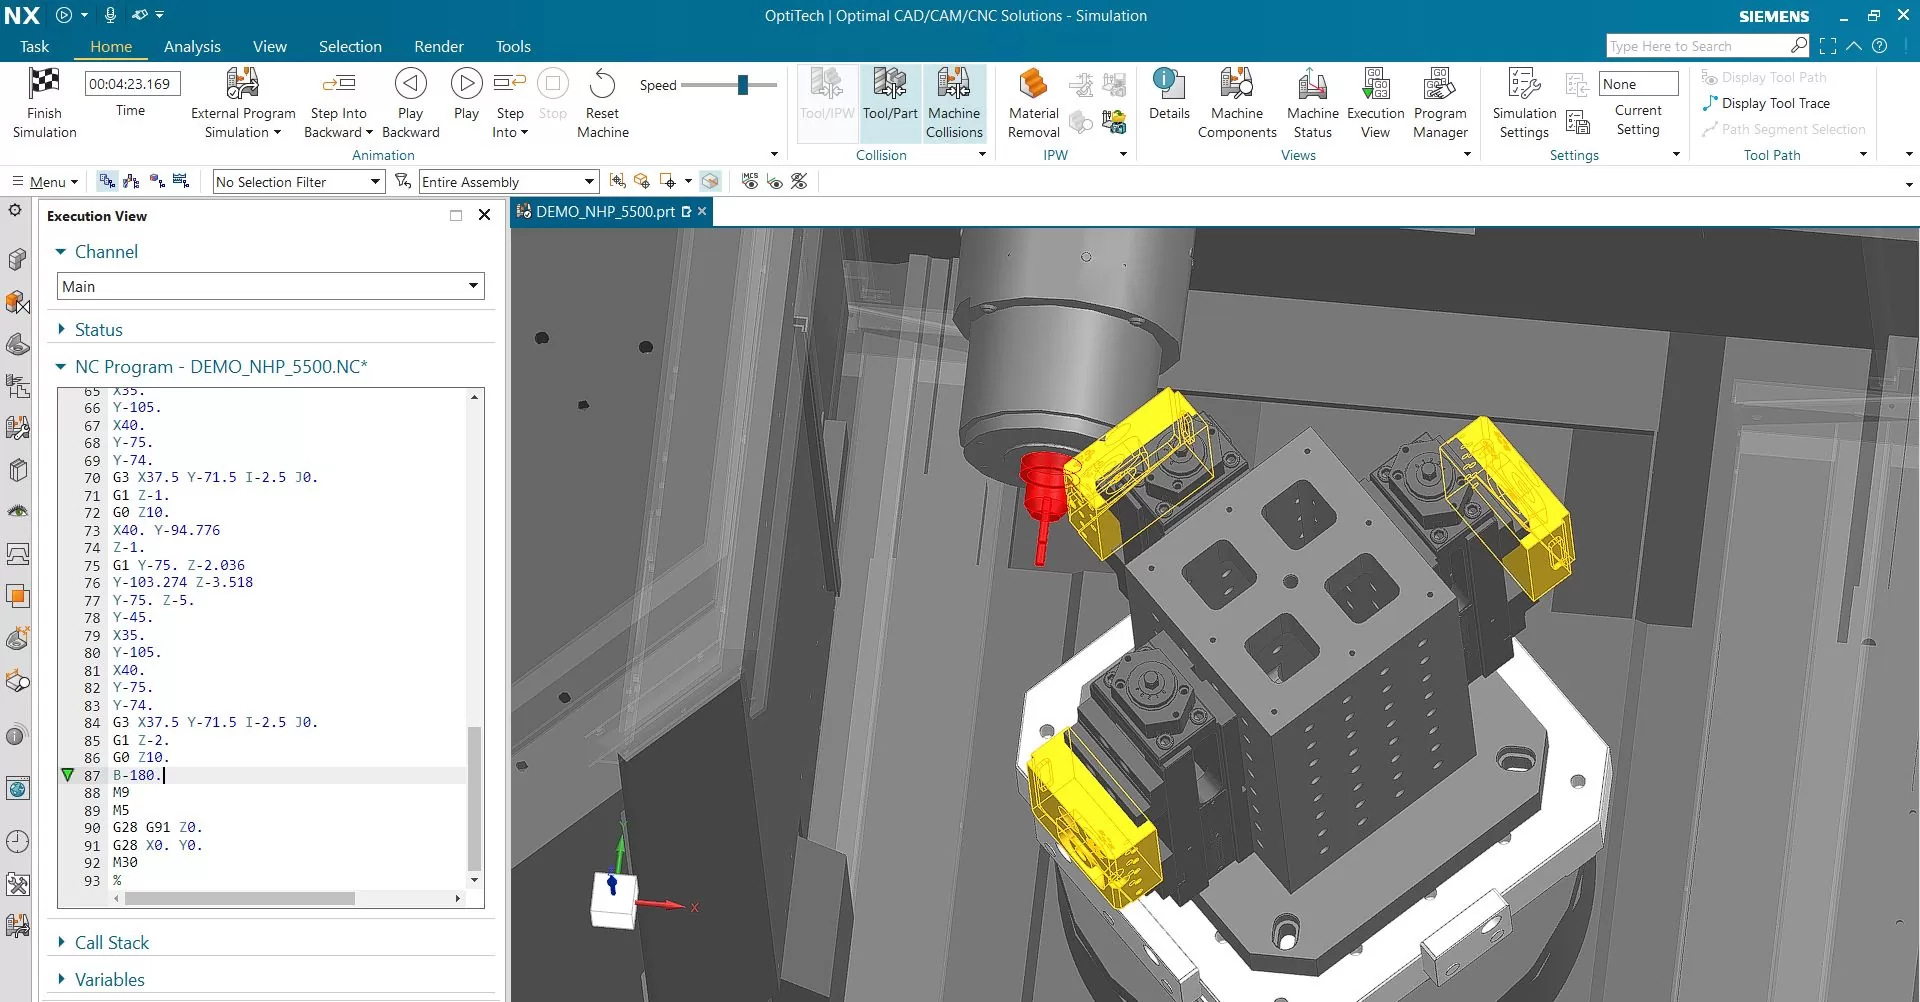Open Simulation Settings
Image resolution: width=1920 pixels, height=1002 pixels.
pos(1524,104)
